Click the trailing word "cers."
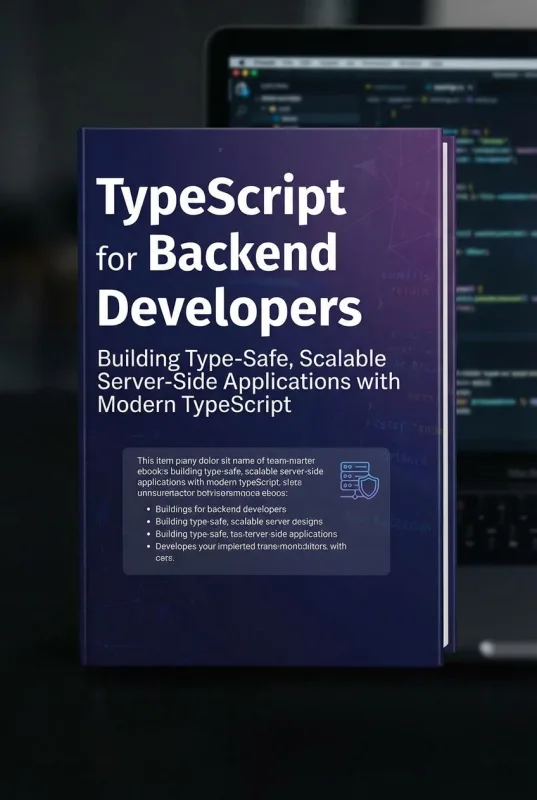Viewport: 537px width, 800px height. coord(165,558)
